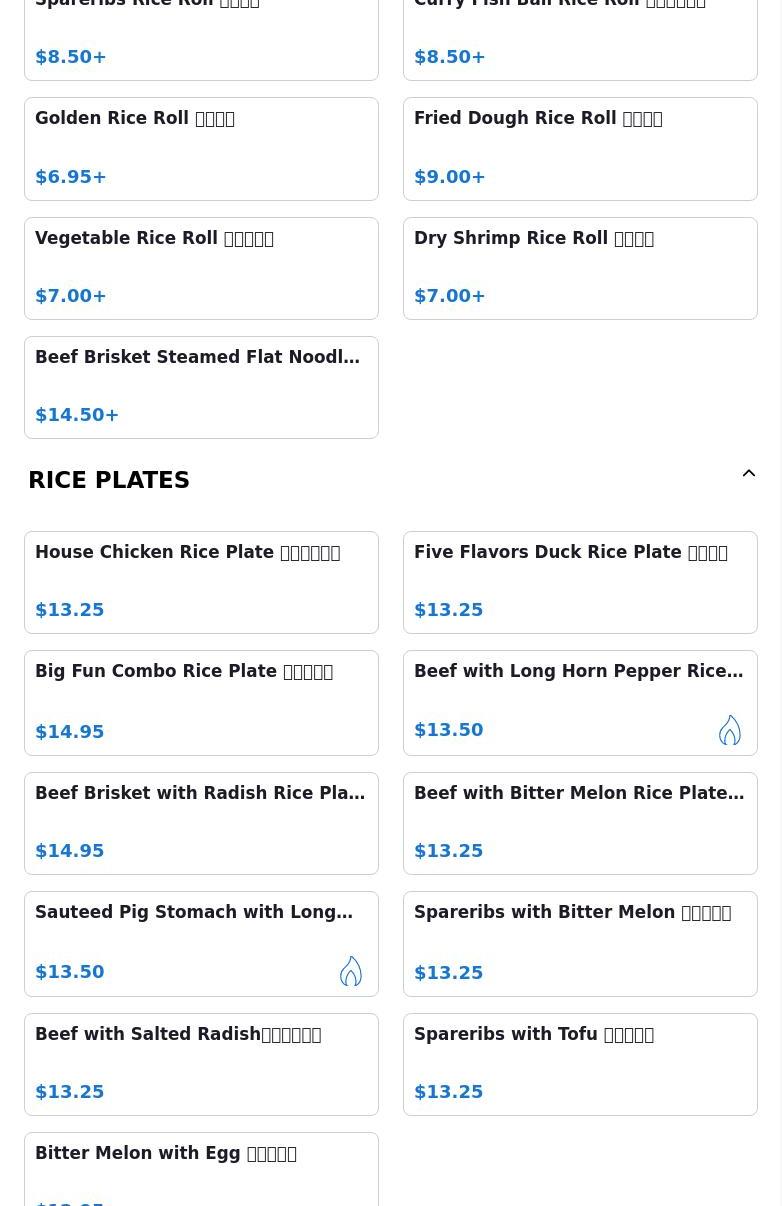Viewport: 782px width, 1206px height.
Task: Choose Bitter Melon with Egg
Action: (x=201, y=1168)
